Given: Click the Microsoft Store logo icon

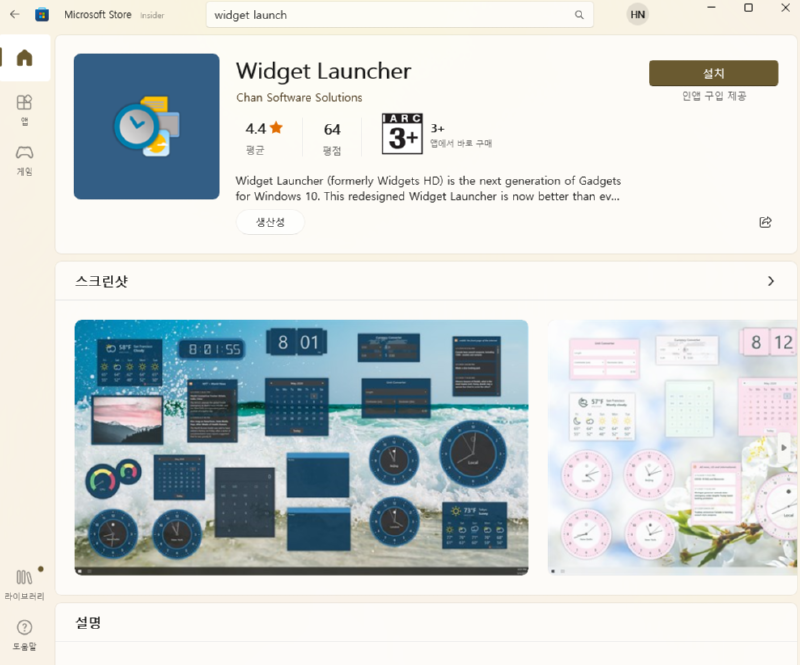Looking at the screenshot, I should (x=42, y=14).
